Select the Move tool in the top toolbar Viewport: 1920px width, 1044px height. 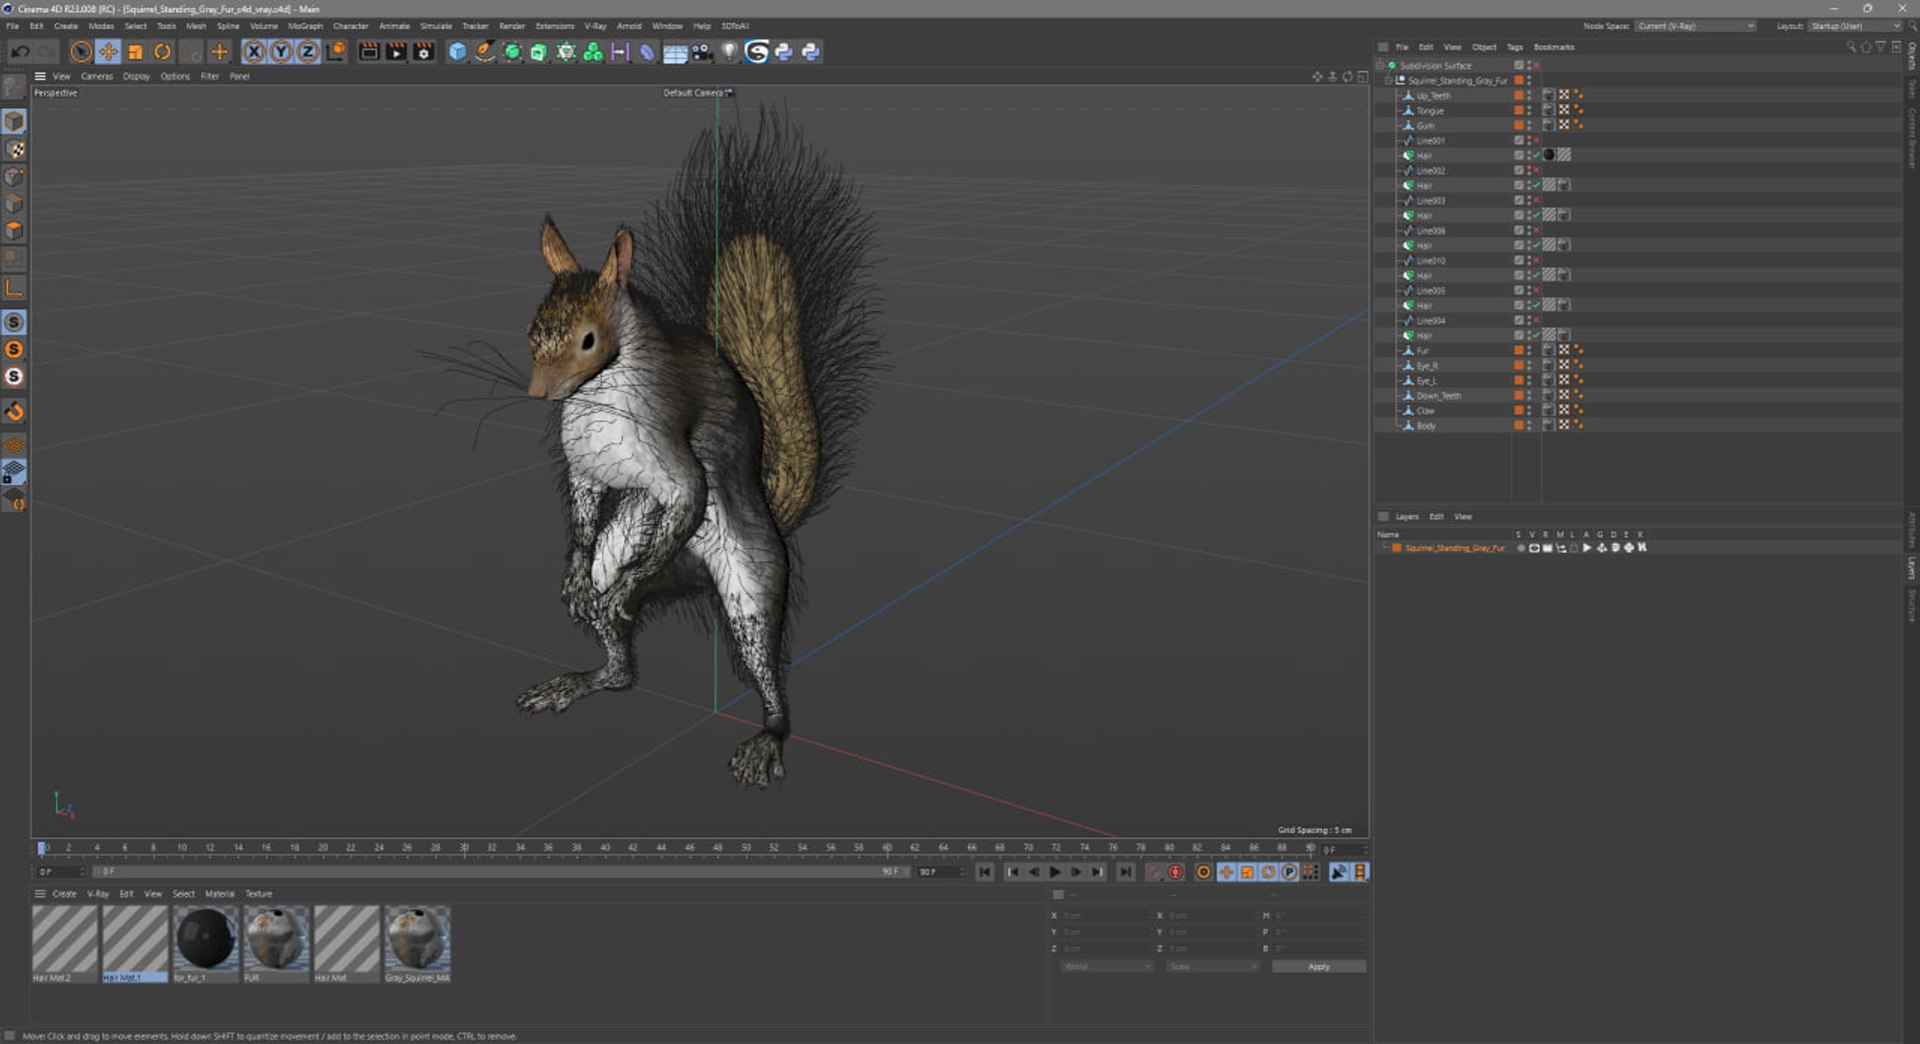click(x=108, y=52)
